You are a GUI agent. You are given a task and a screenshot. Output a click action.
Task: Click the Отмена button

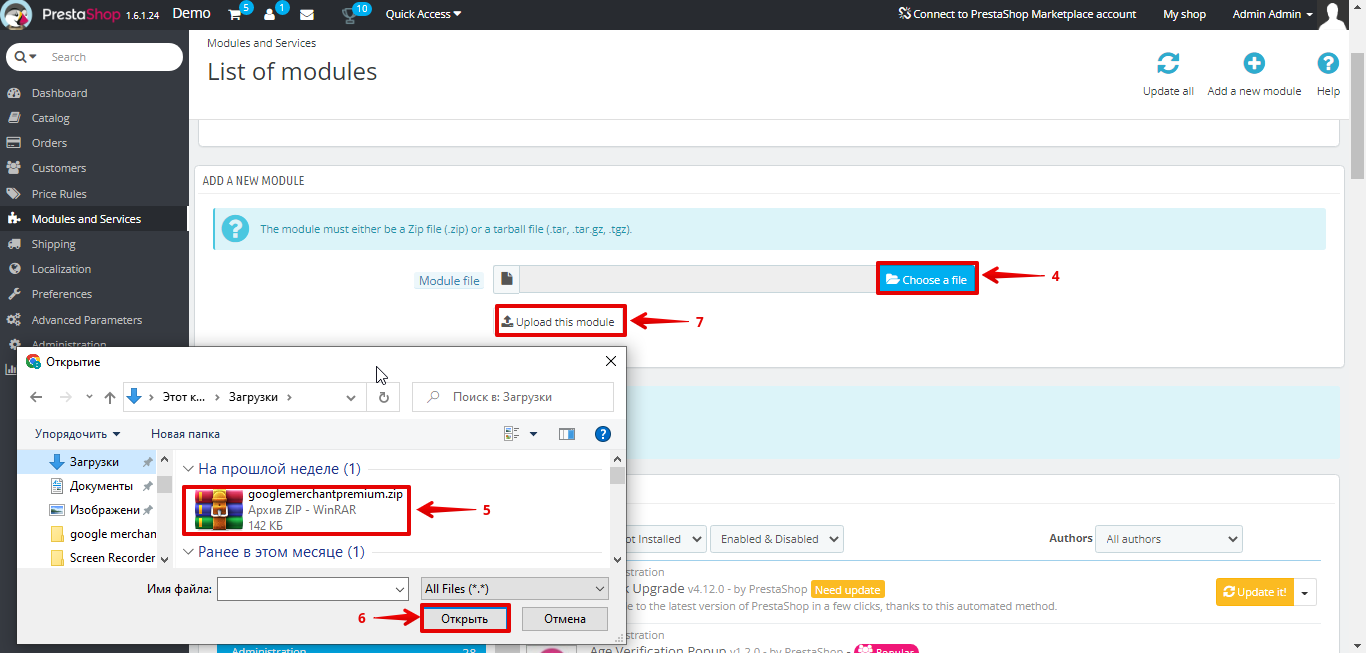click(x=565, y=619)
